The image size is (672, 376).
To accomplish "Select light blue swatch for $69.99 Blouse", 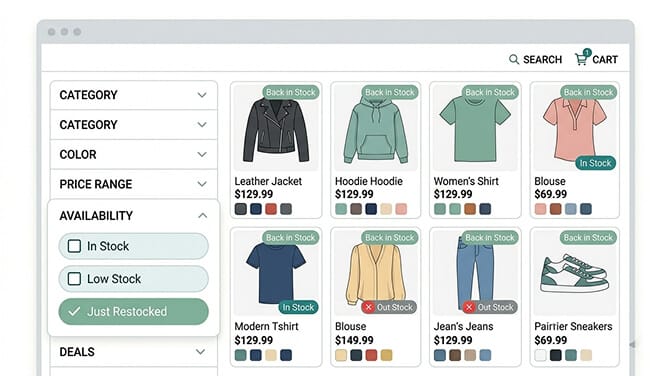I will [x=571, y=209].
